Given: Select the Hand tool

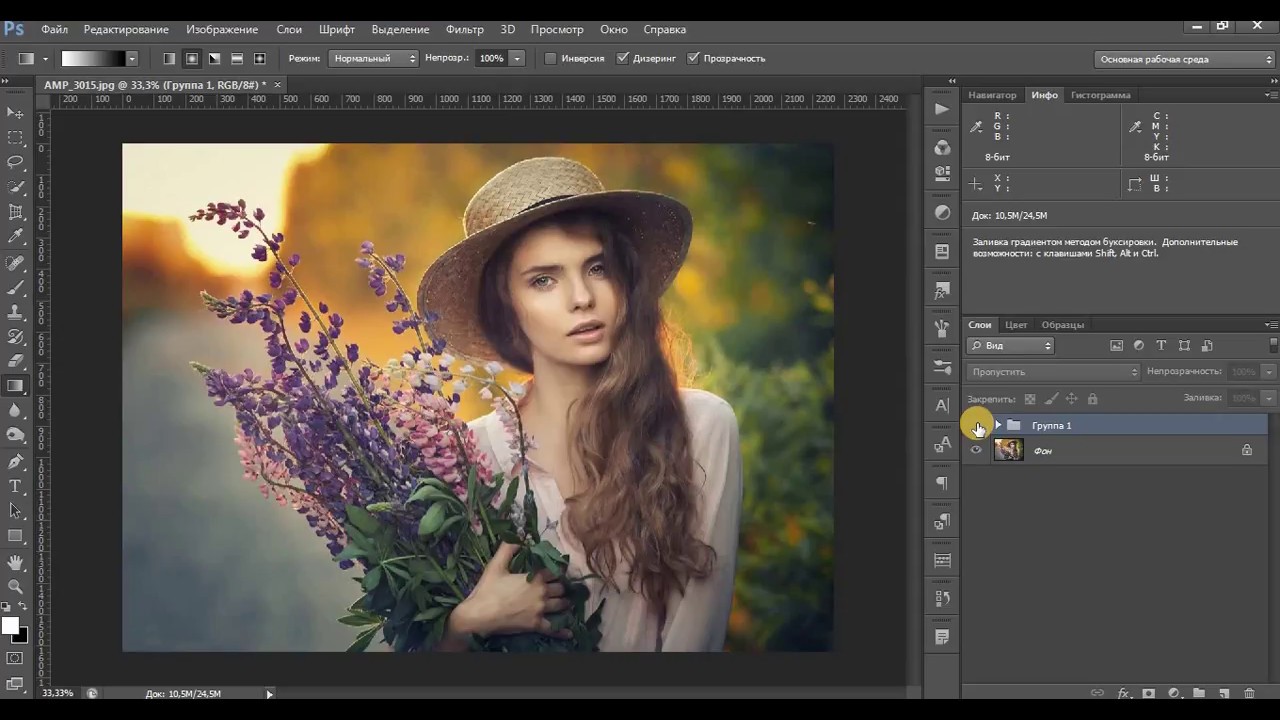Looking at the screenshot, I should click(15, 562).
